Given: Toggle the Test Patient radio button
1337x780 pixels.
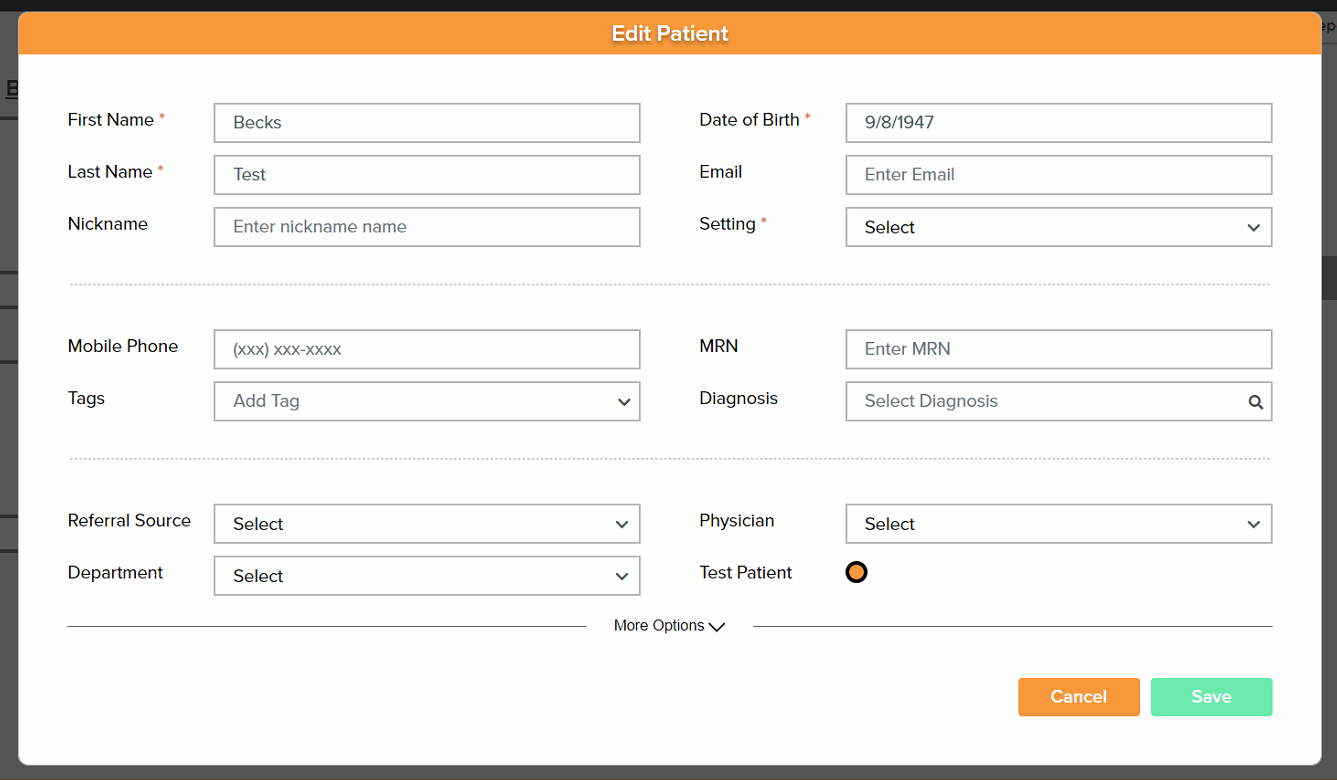Looking at the screenshot, I should tap(856, 572).
